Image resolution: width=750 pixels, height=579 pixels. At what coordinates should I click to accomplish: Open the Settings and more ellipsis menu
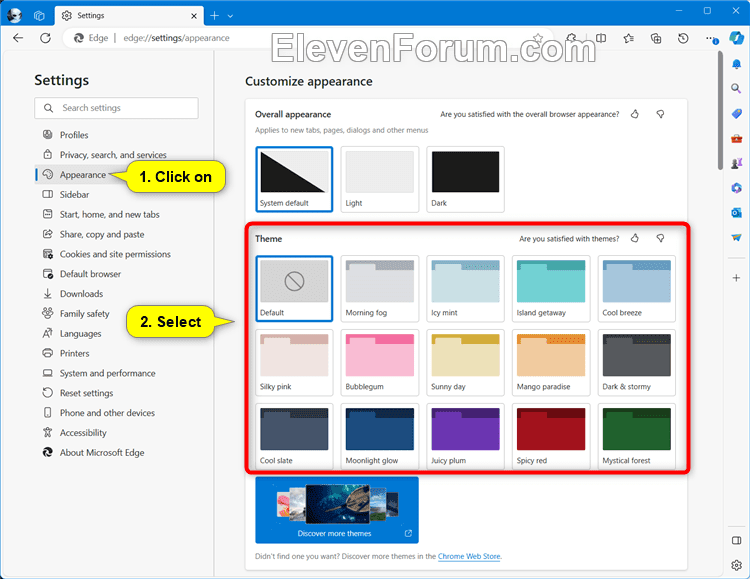coord(711,38)
